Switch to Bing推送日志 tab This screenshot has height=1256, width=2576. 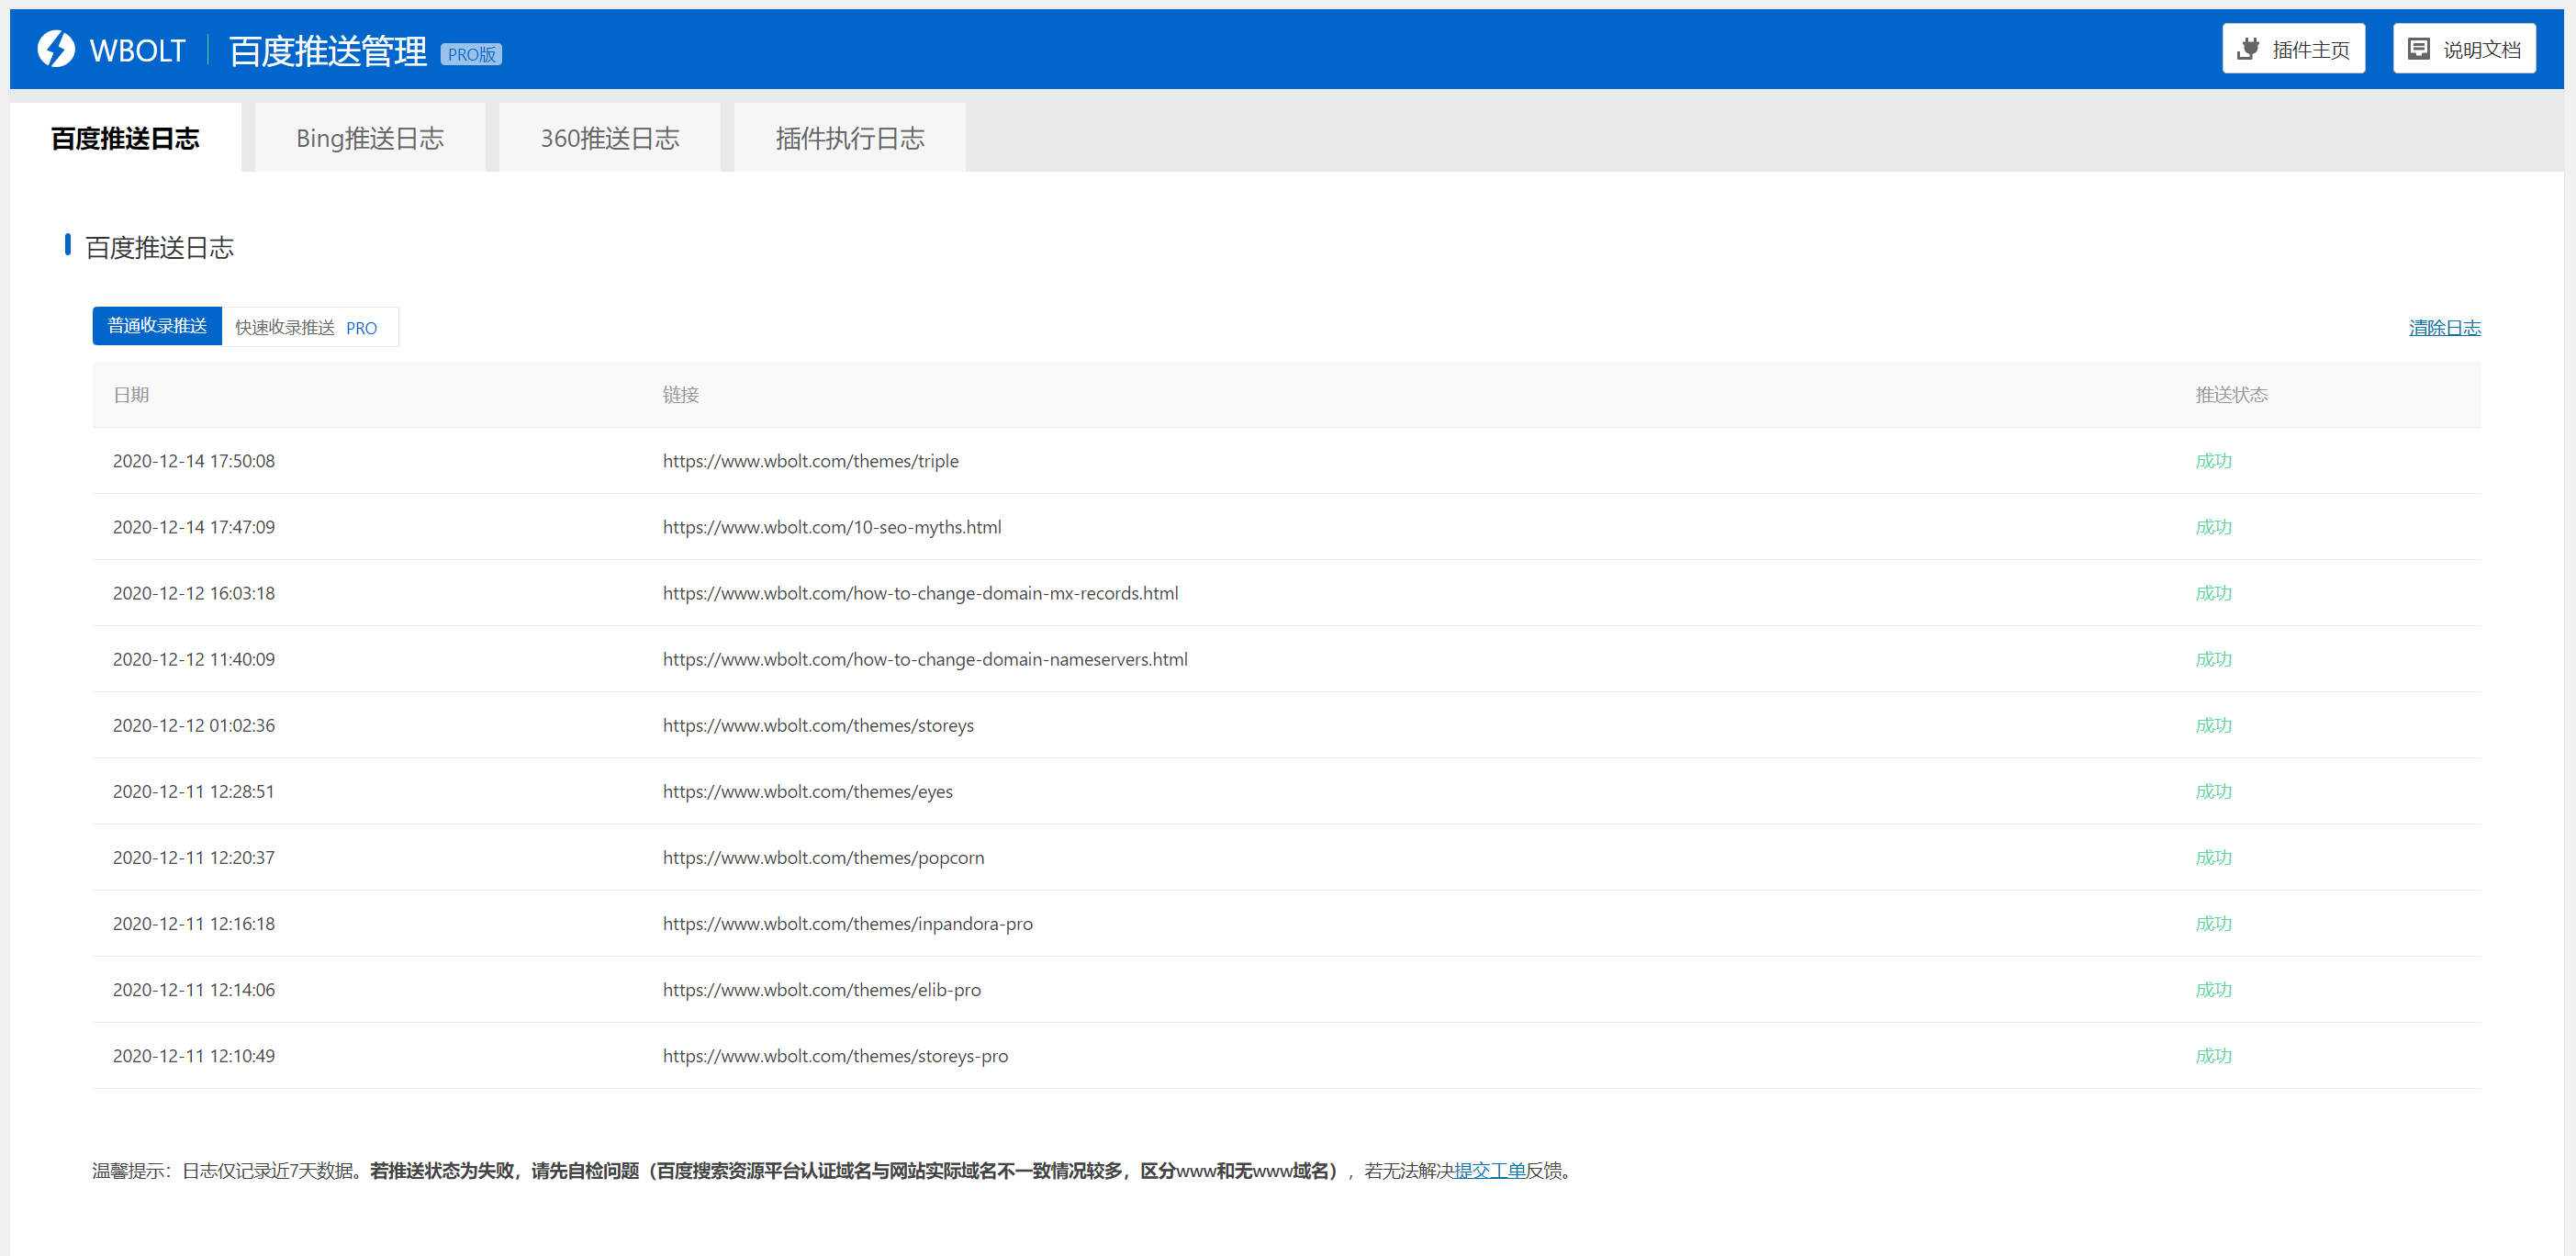coord(370,138)
